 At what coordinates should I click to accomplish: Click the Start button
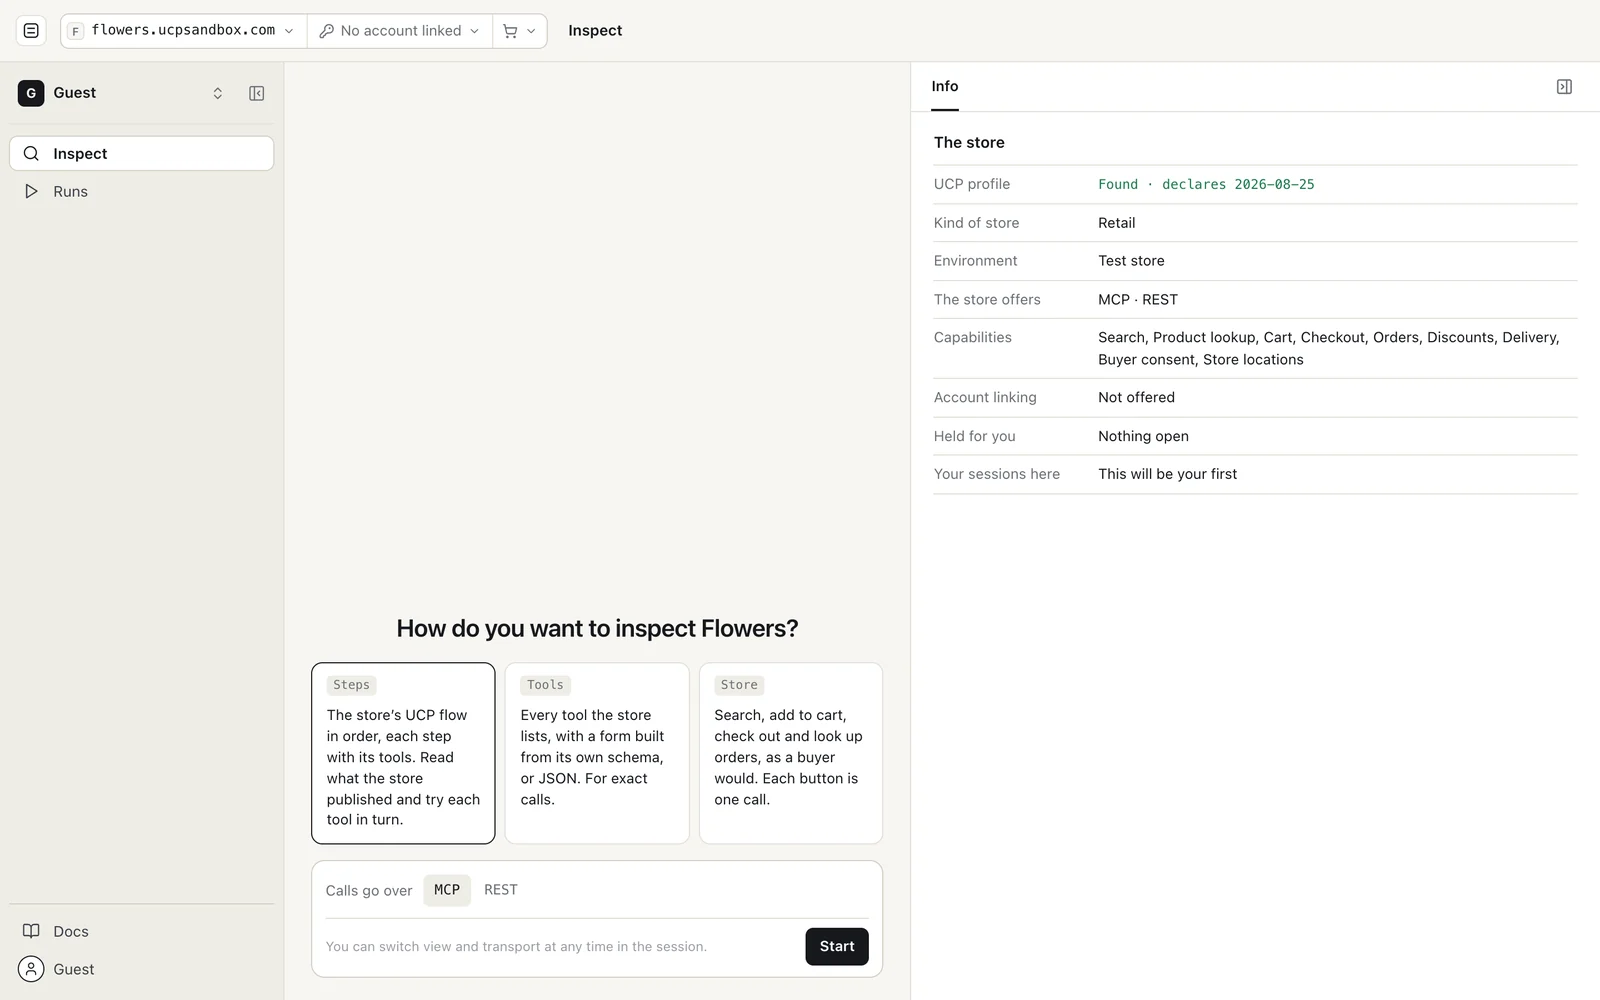coord(837,946)
